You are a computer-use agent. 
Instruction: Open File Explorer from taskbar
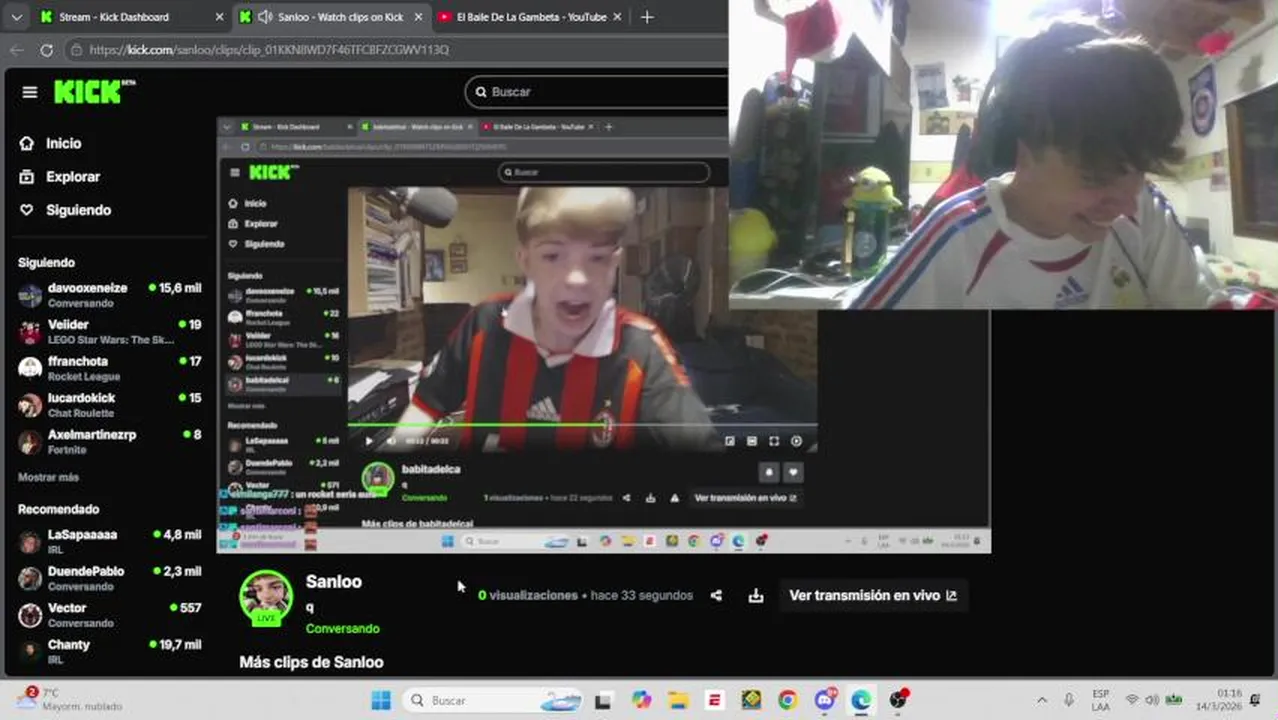click(x=678, y=700)
